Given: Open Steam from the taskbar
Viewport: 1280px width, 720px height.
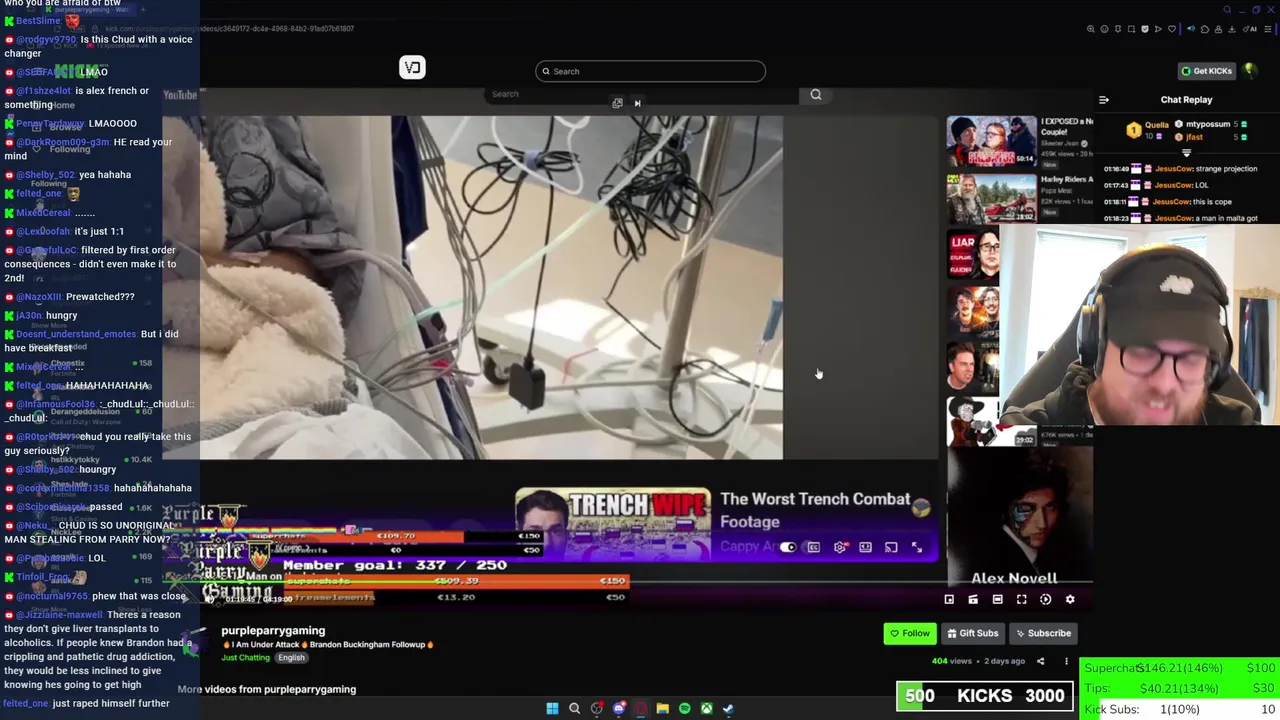Looking at the screenshot, I should (728, 708).
